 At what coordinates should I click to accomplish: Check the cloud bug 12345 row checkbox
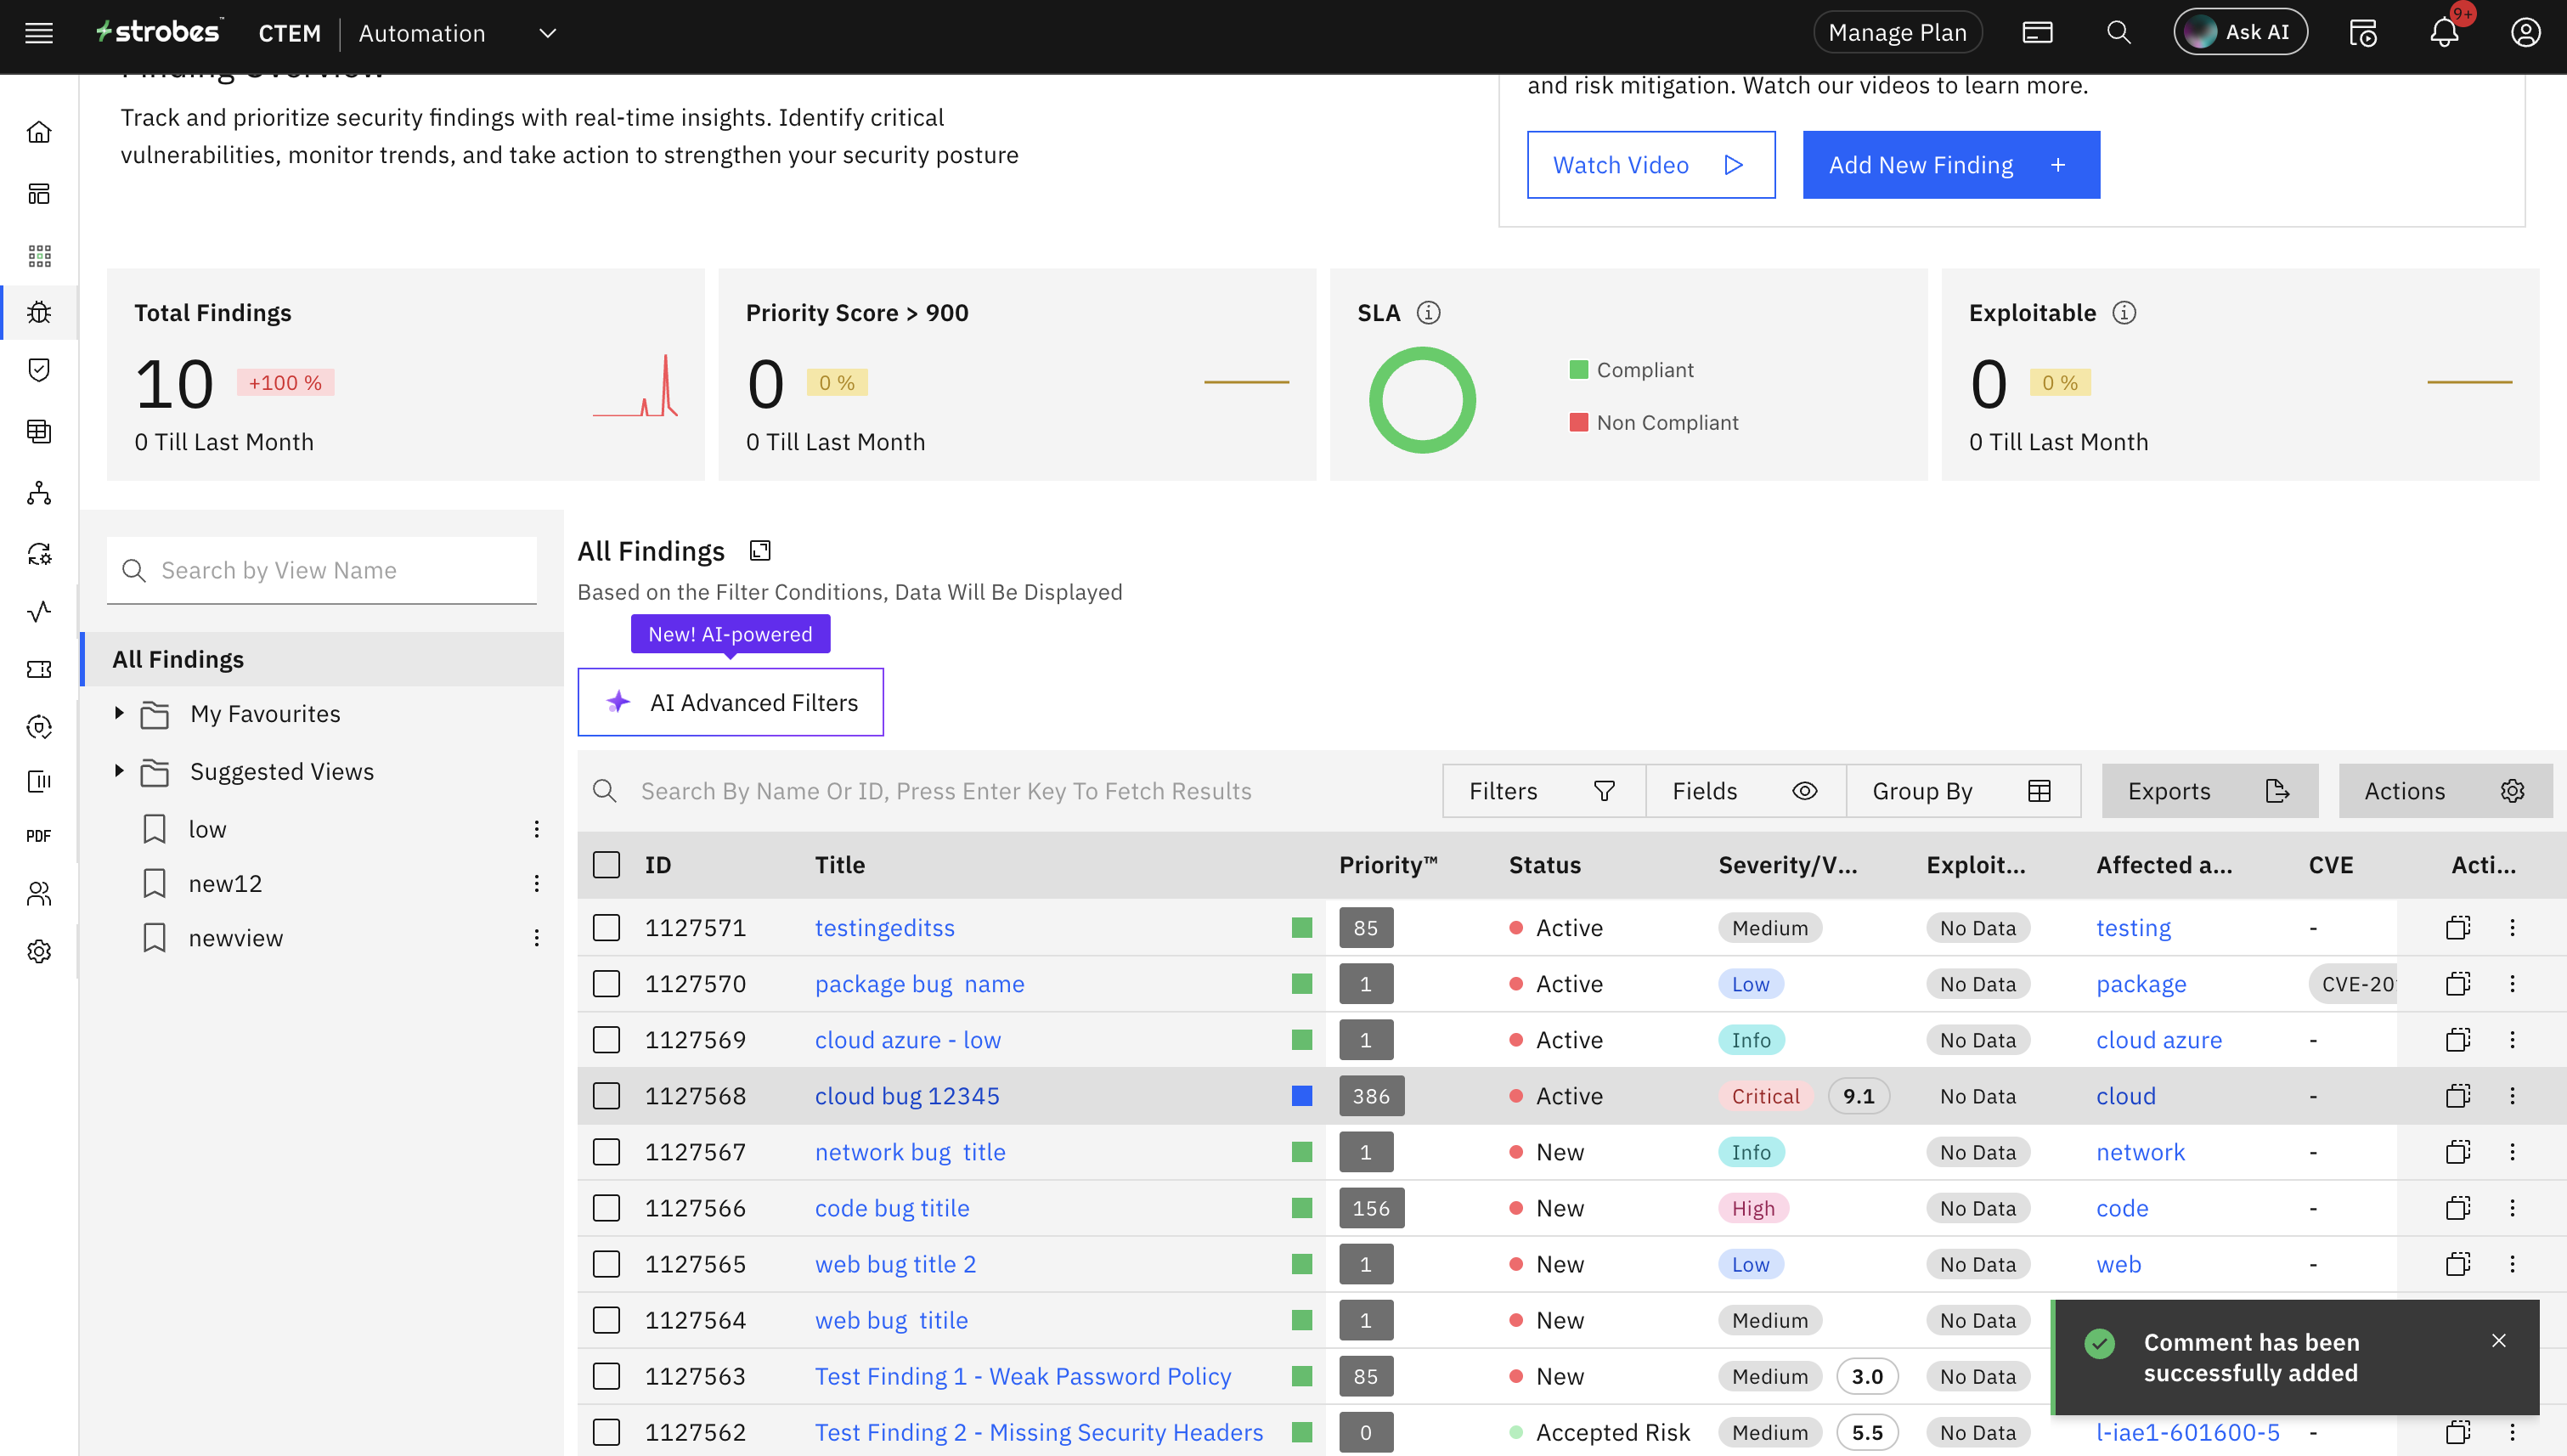click(x=606, y=1096)
